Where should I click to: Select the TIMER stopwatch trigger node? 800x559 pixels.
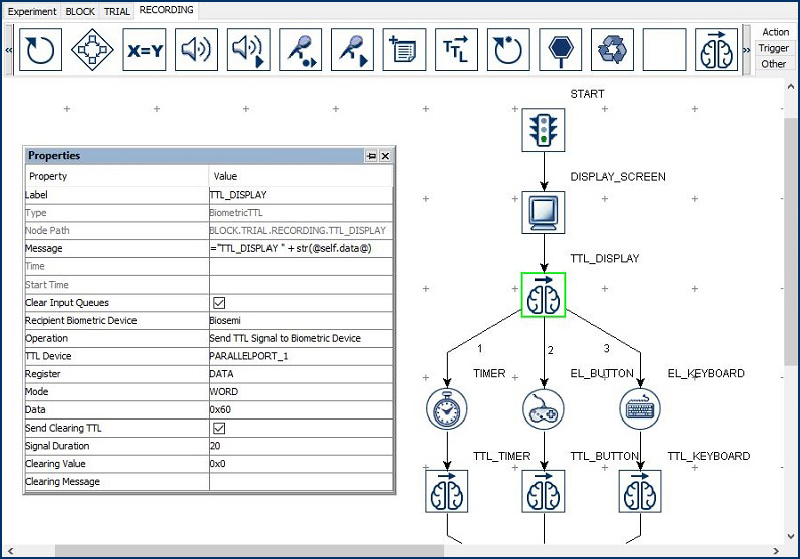[x=447, y=409]
